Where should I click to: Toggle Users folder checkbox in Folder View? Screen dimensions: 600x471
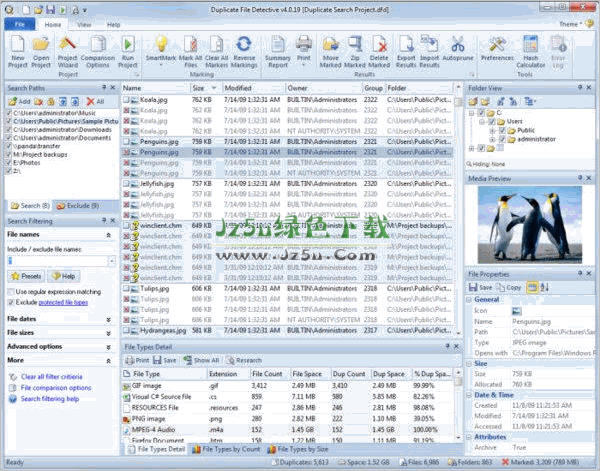coord(492,122)
